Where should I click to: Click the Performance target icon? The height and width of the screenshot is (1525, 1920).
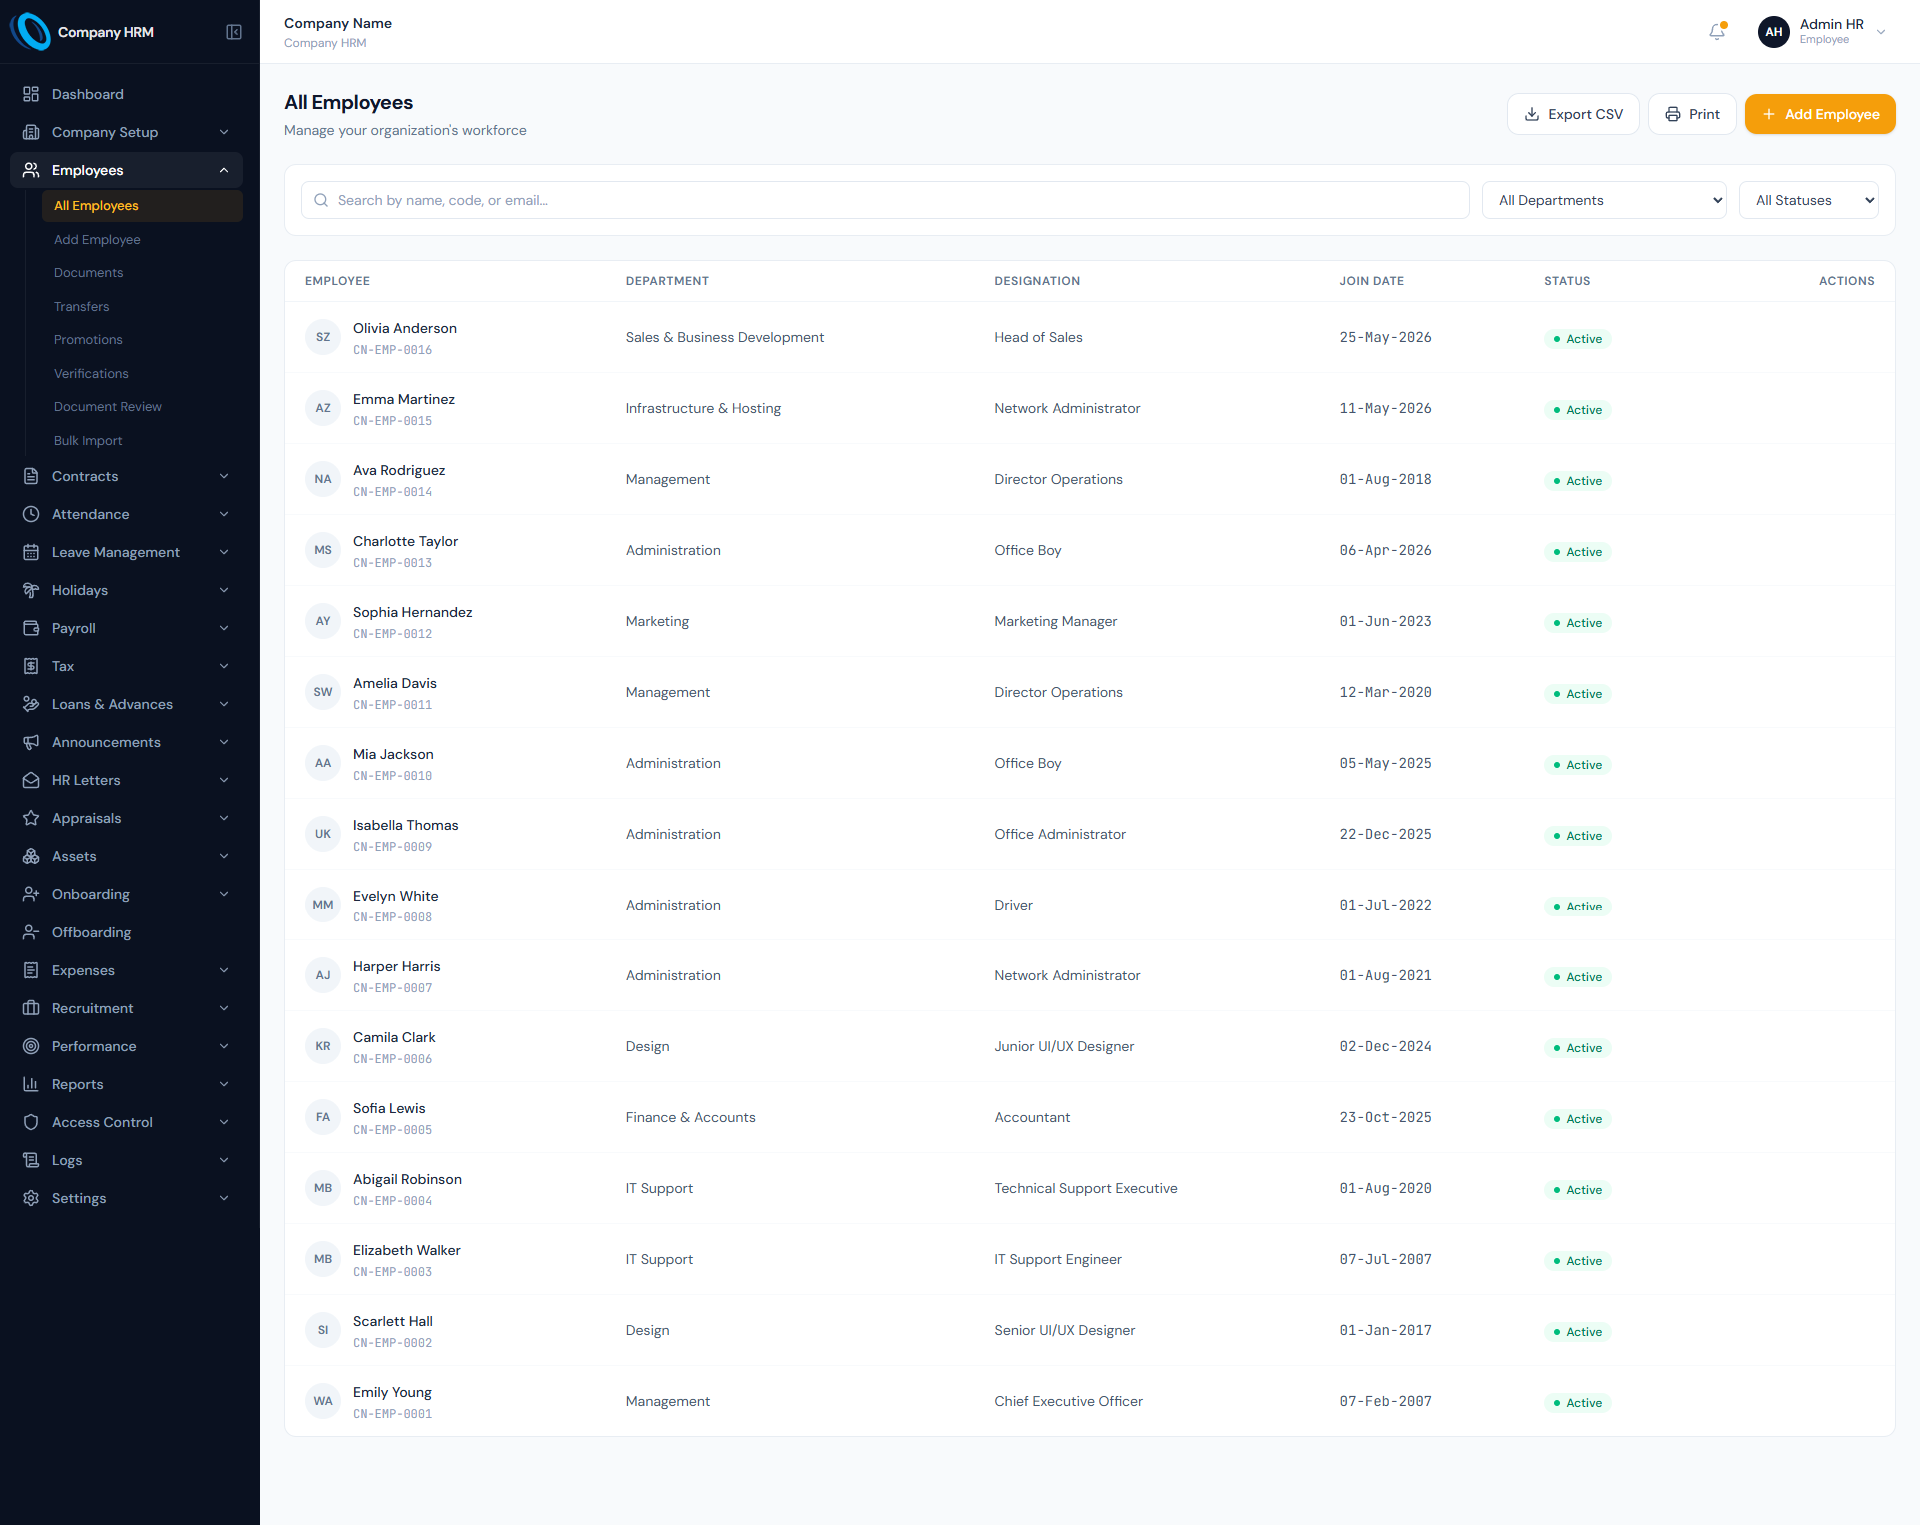31,1046
